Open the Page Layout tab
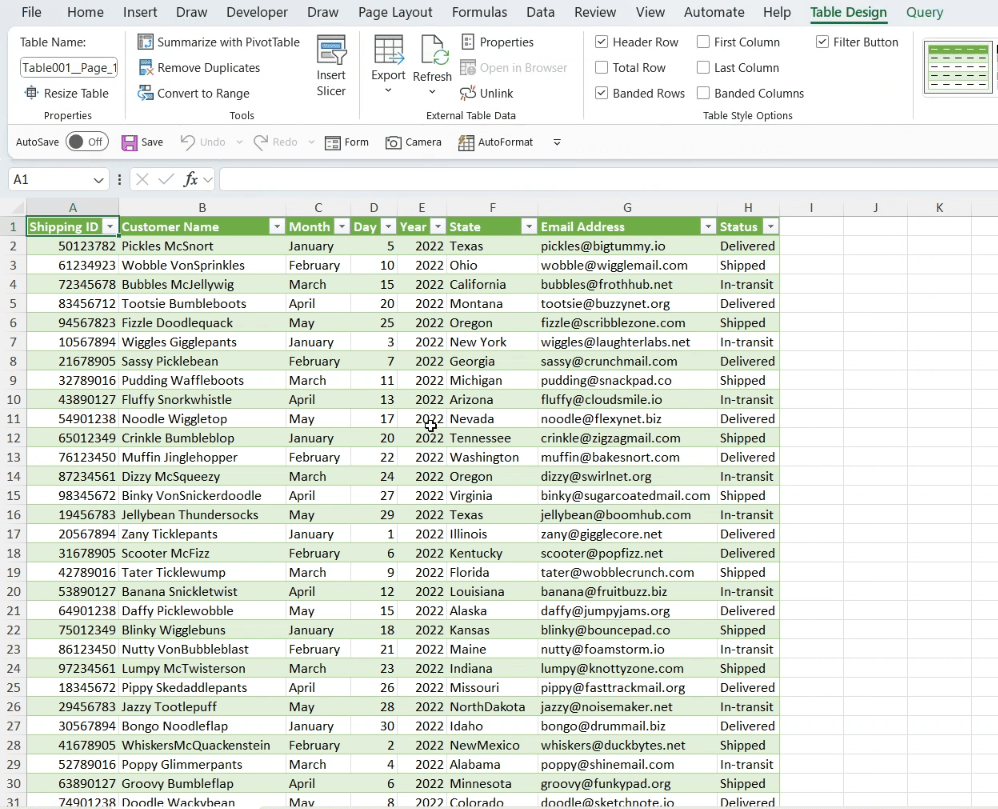 395,12
